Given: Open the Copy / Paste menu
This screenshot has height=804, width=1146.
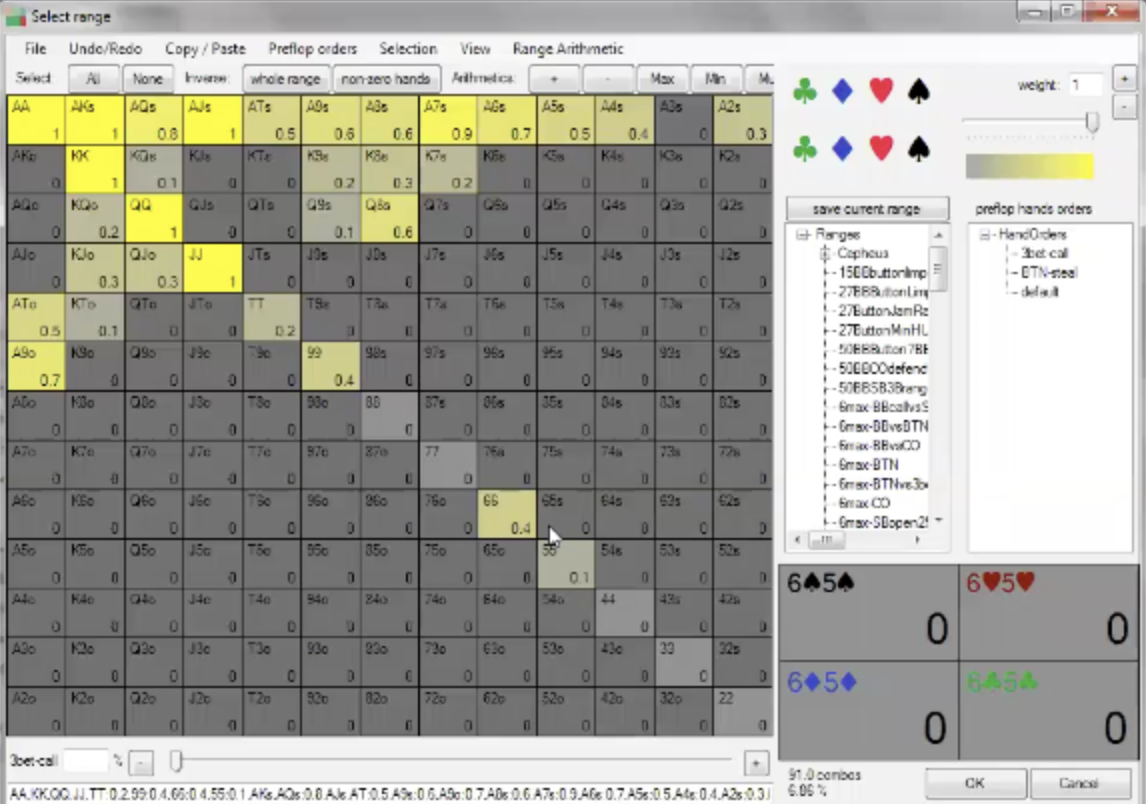Looking at the screenshot, I should (205, 49).
